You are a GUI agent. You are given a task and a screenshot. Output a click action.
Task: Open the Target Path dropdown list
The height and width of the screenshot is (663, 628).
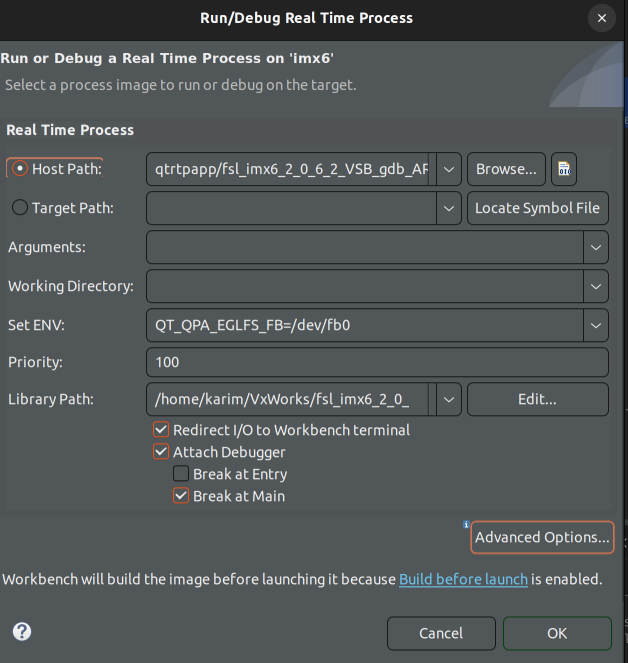pos(449,208)
